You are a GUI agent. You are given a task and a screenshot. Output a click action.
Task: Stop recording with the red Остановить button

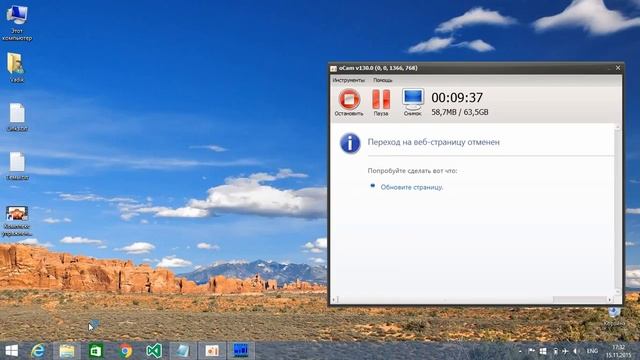[349, 102]
